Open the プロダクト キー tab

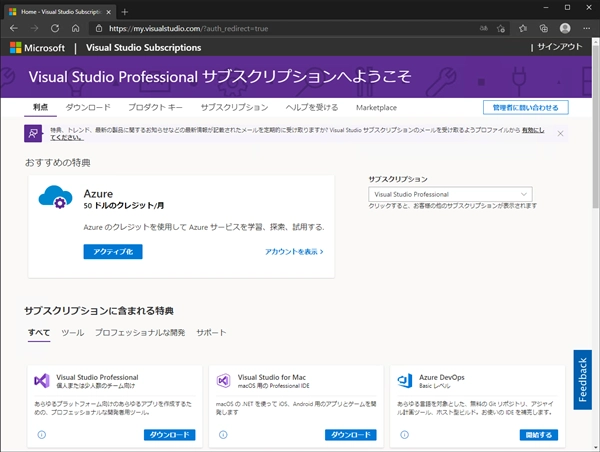pyautogui.click(x=155, y=107)
